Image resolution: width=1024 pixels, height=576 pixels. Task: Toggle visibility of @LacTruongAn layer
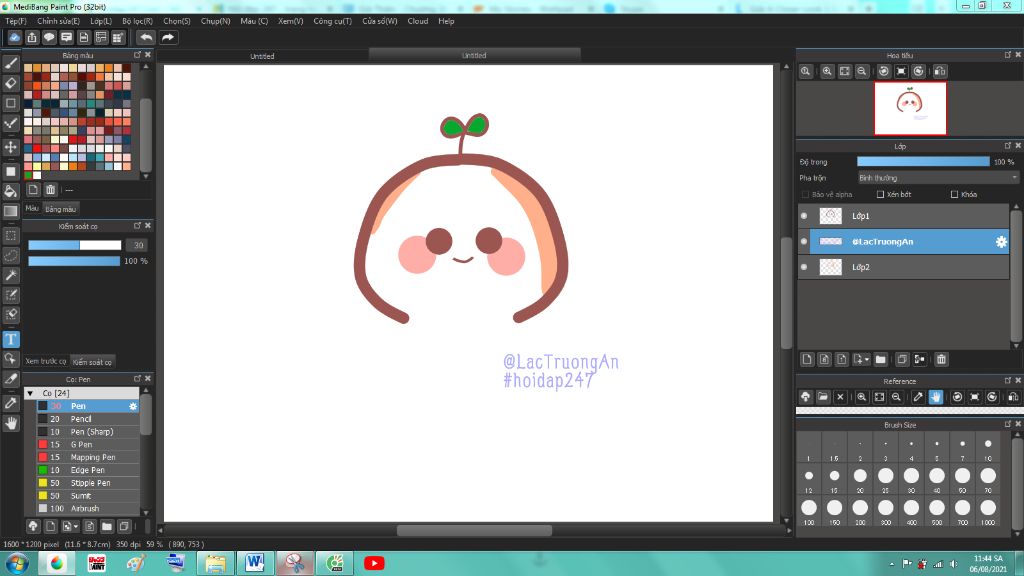(804, 242)
